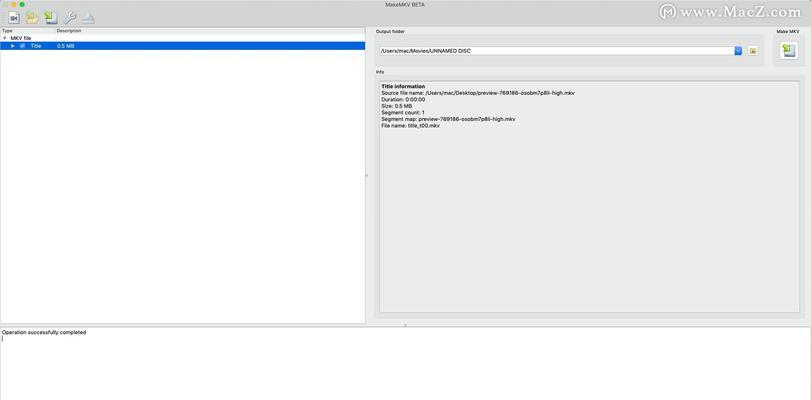Image resolution: width=811 pixels, height=400 pixels.
Task: Click the Make MKV button icon
Action: click(788, 51)
